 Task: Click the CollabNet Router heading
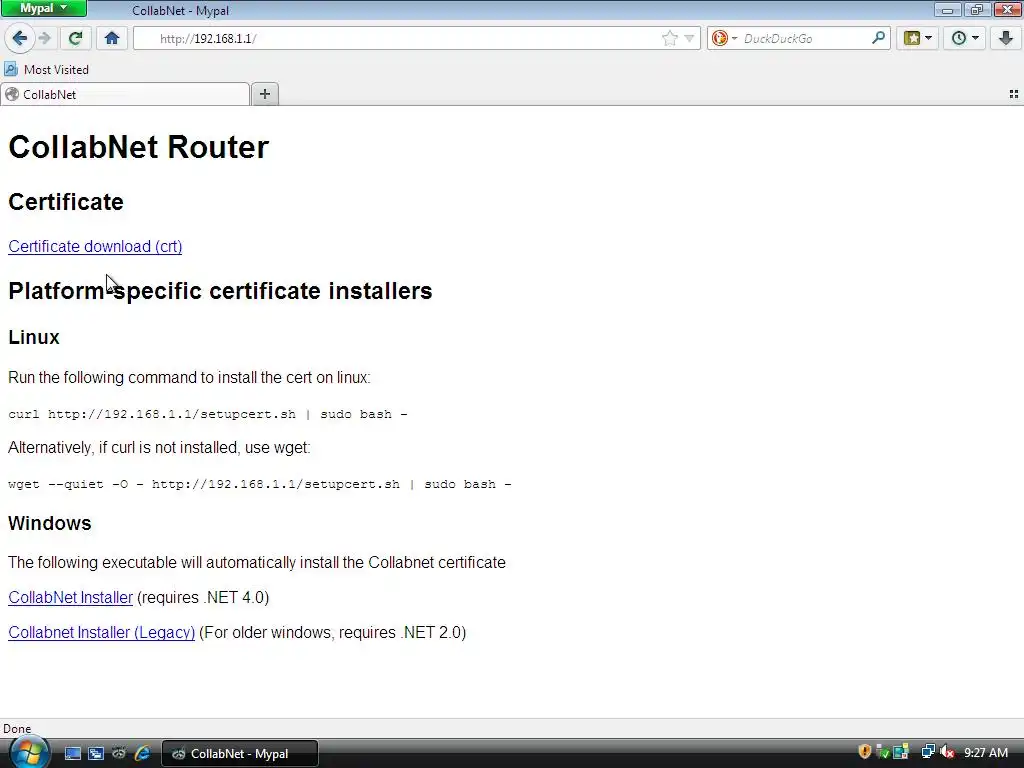point(138,146)
